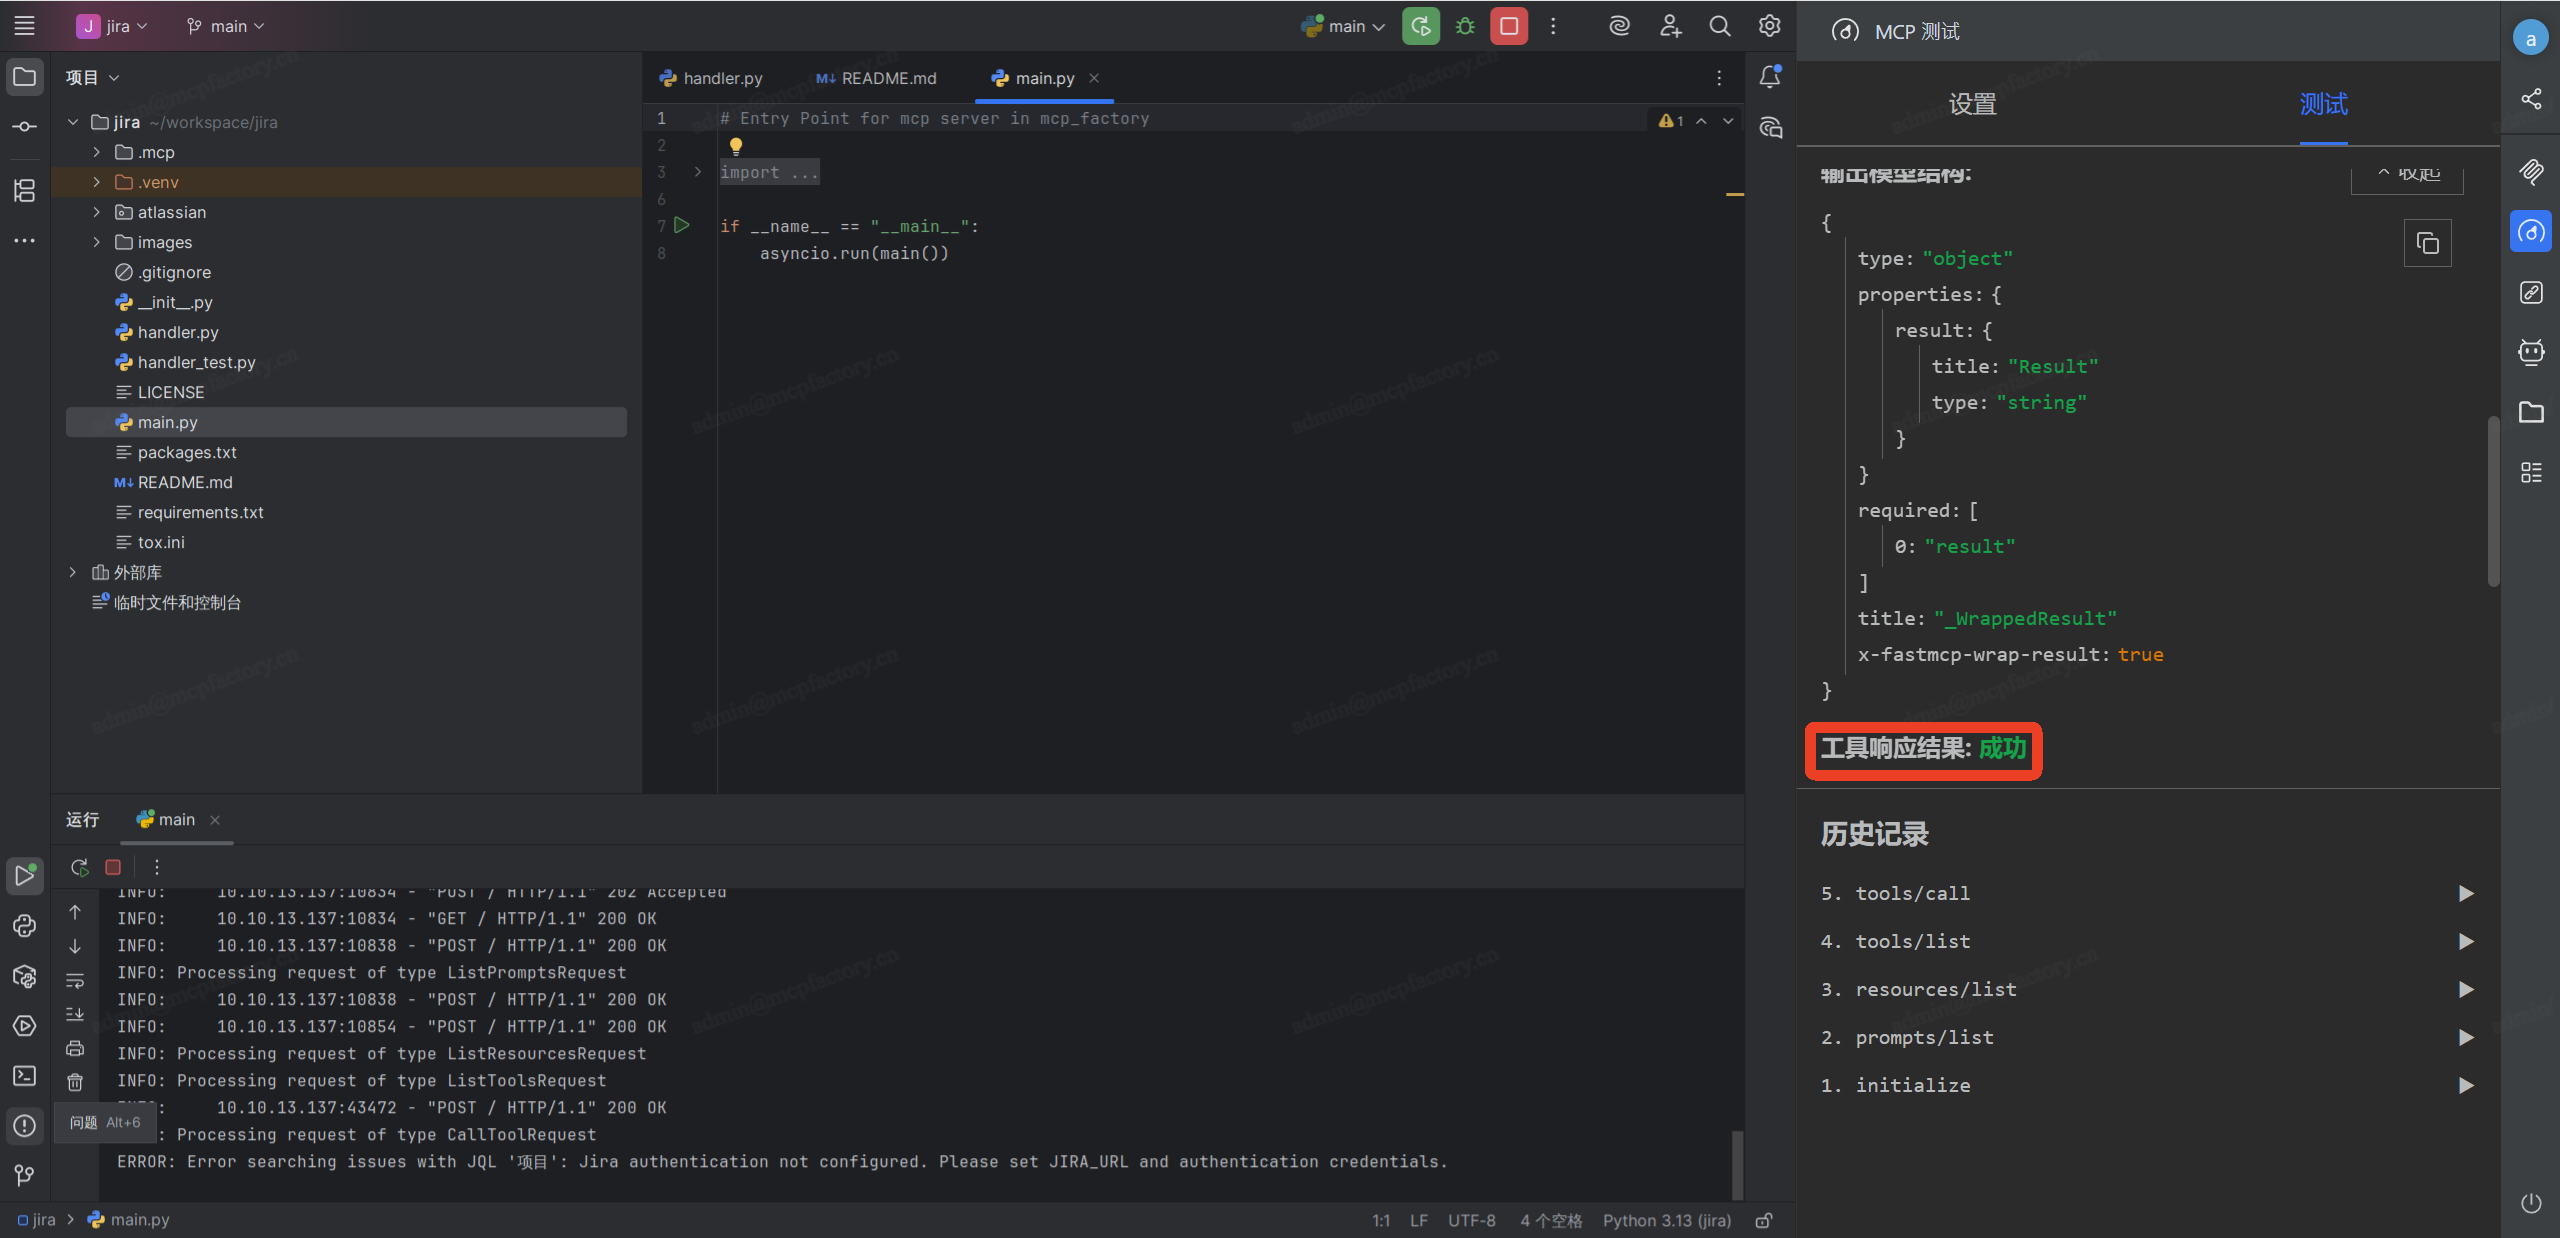This screenshot has height=1238, width=2560.
Task: Open requirements.txt in project tree
Action: [200, 512]
